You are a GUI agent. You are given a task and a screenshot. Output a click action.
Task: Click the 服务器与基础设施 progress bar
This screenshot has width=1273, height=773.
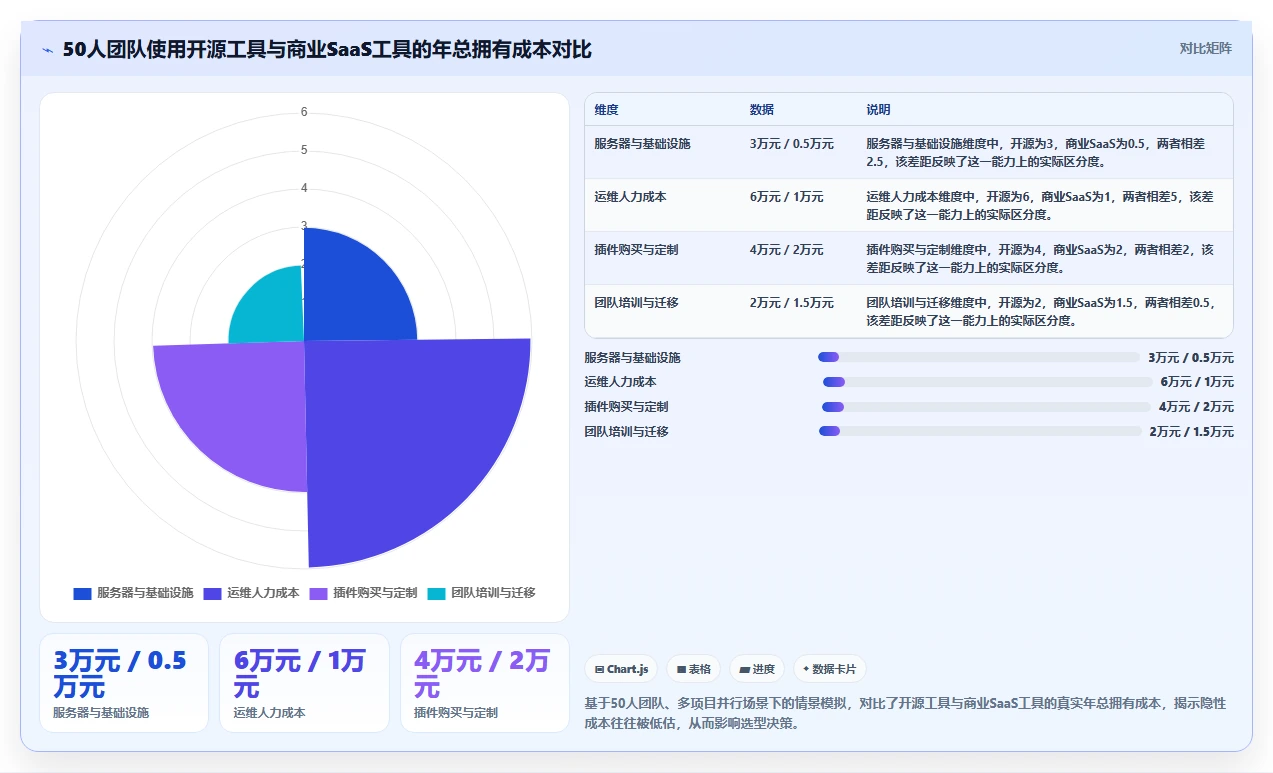(979, 357)
